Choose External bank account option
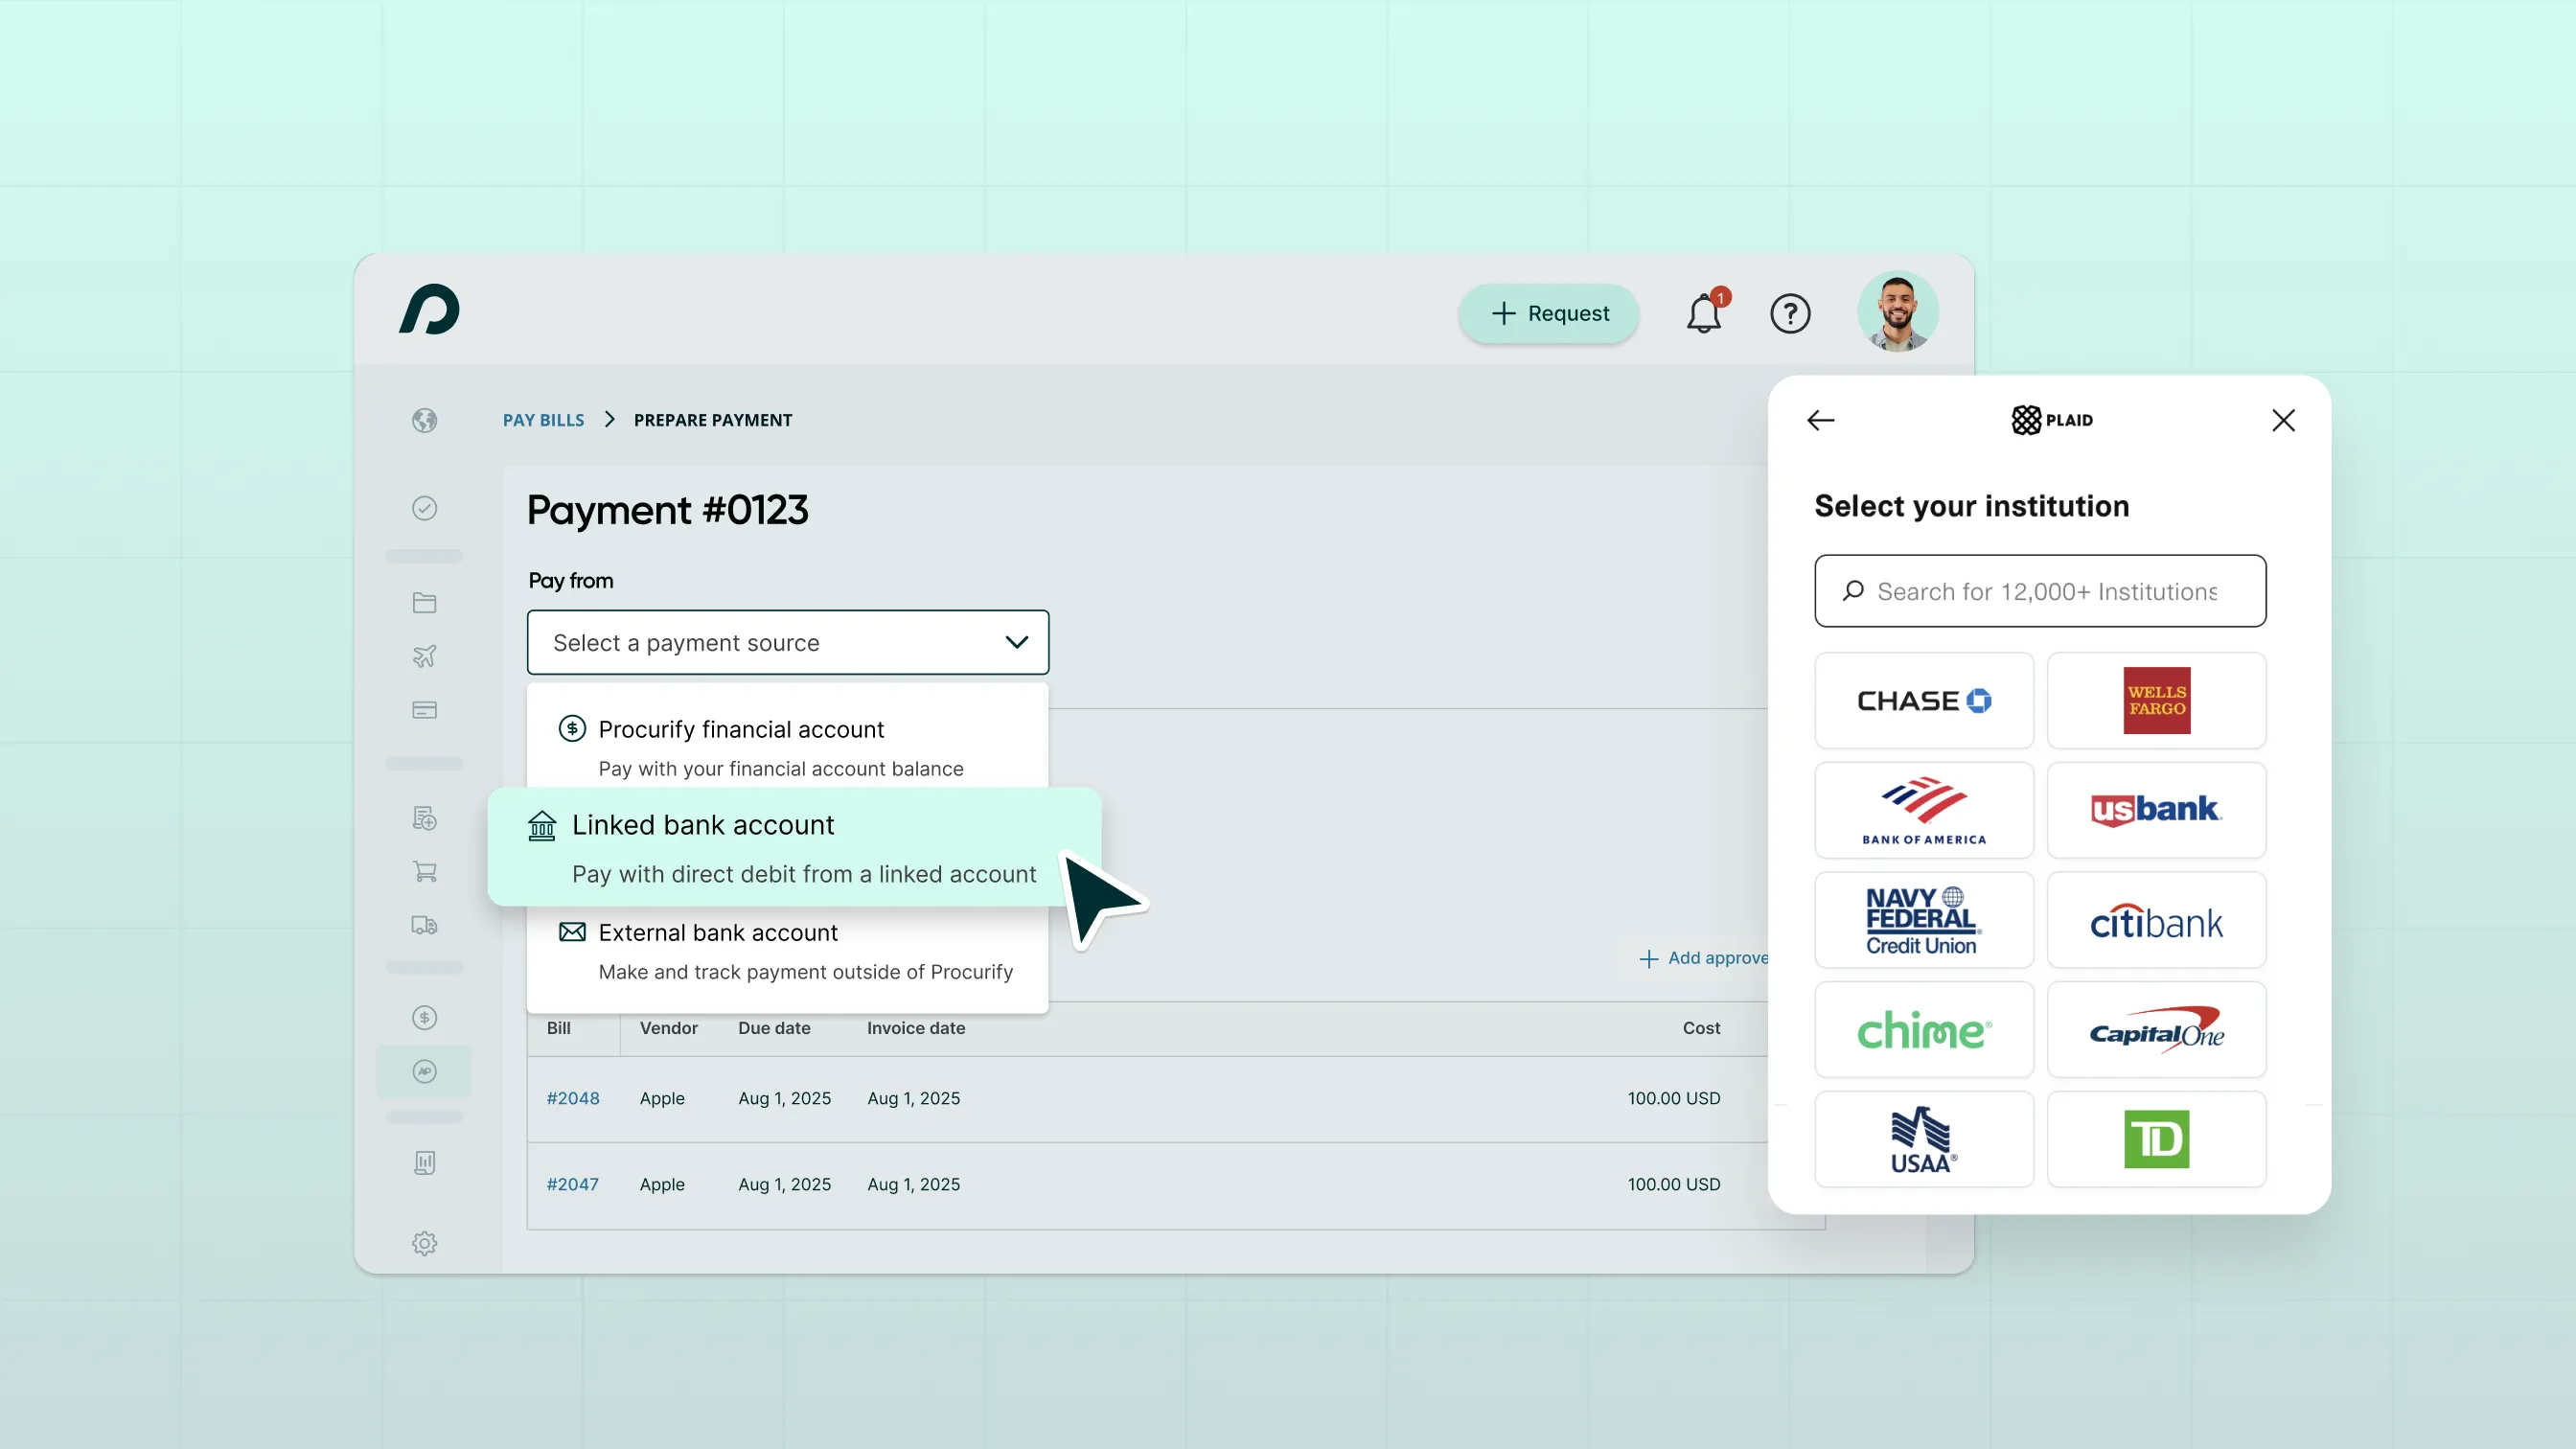 pyautogui.click(x=788, y=951)
